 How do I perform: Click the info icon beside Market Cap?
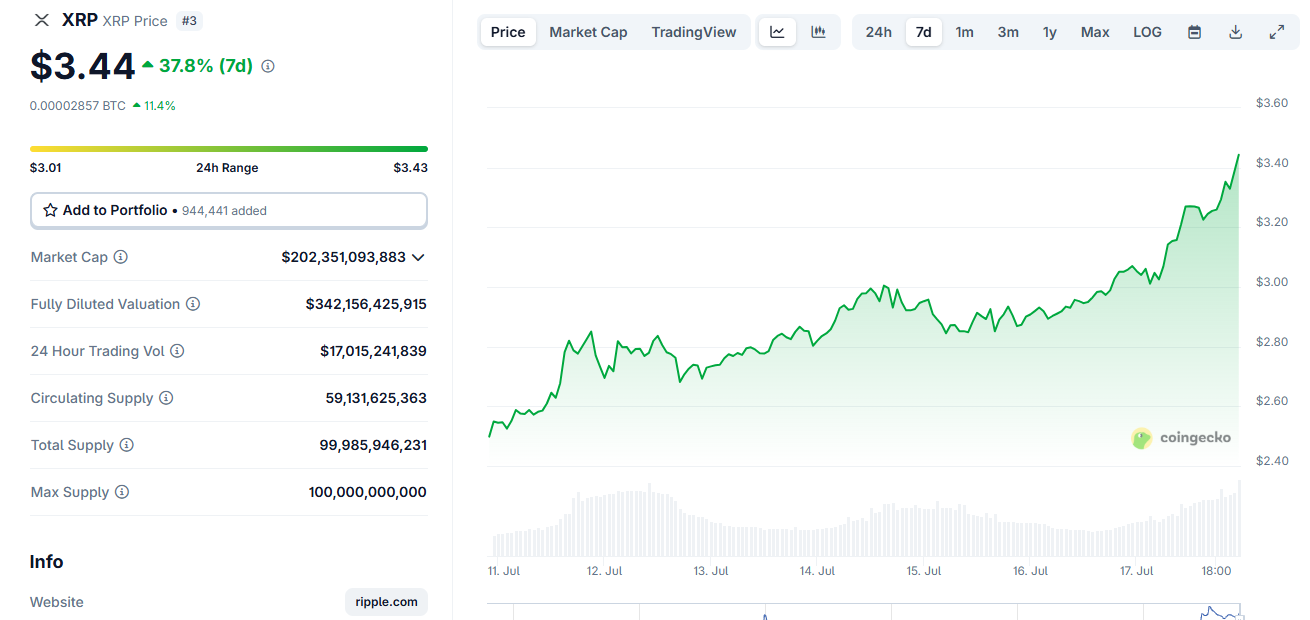coord(121,257)
